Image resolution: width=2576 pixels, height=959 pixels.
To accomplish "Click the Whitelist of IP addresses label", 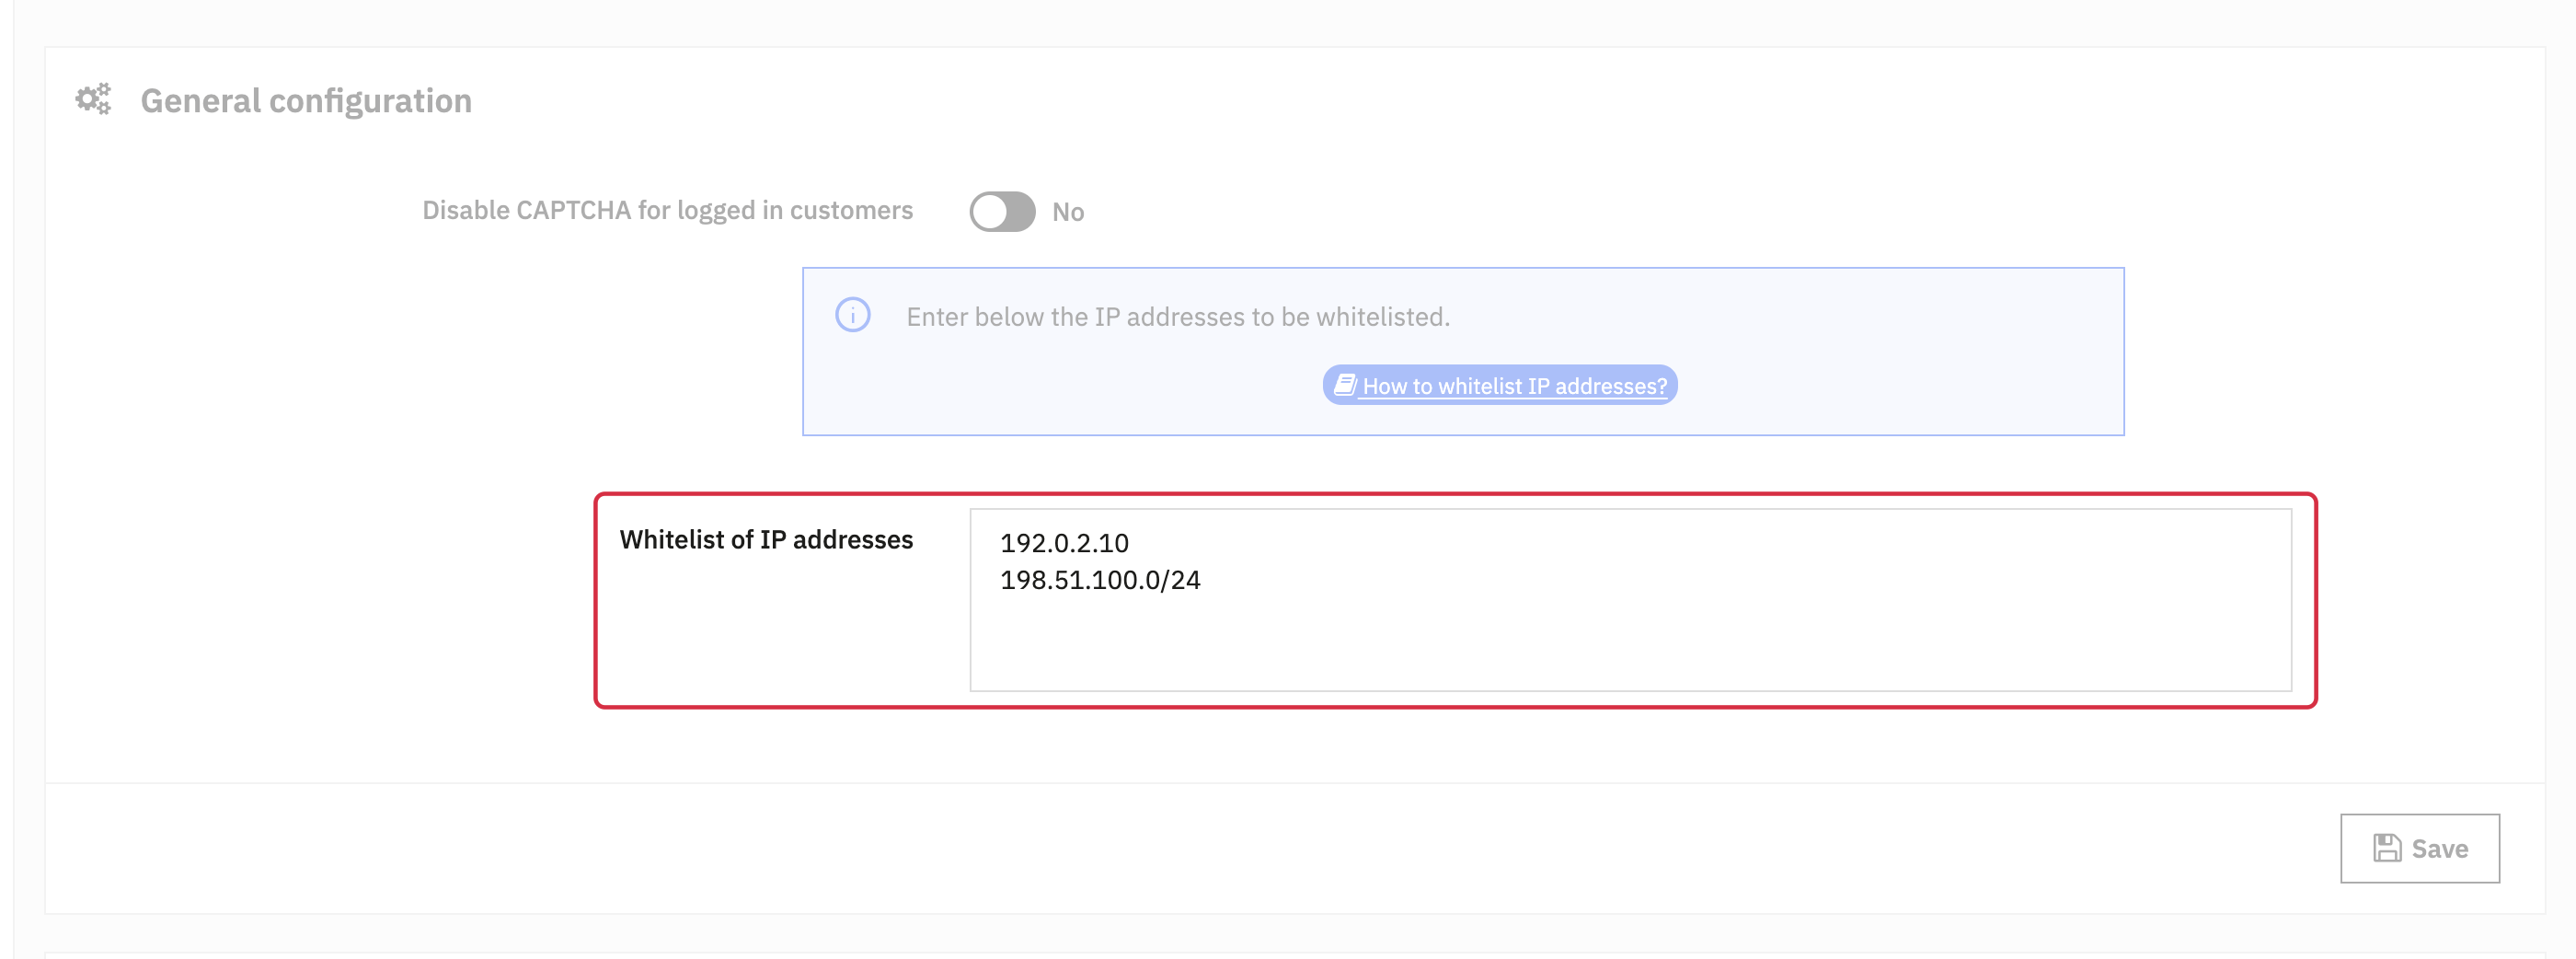I will pos(766,540).
